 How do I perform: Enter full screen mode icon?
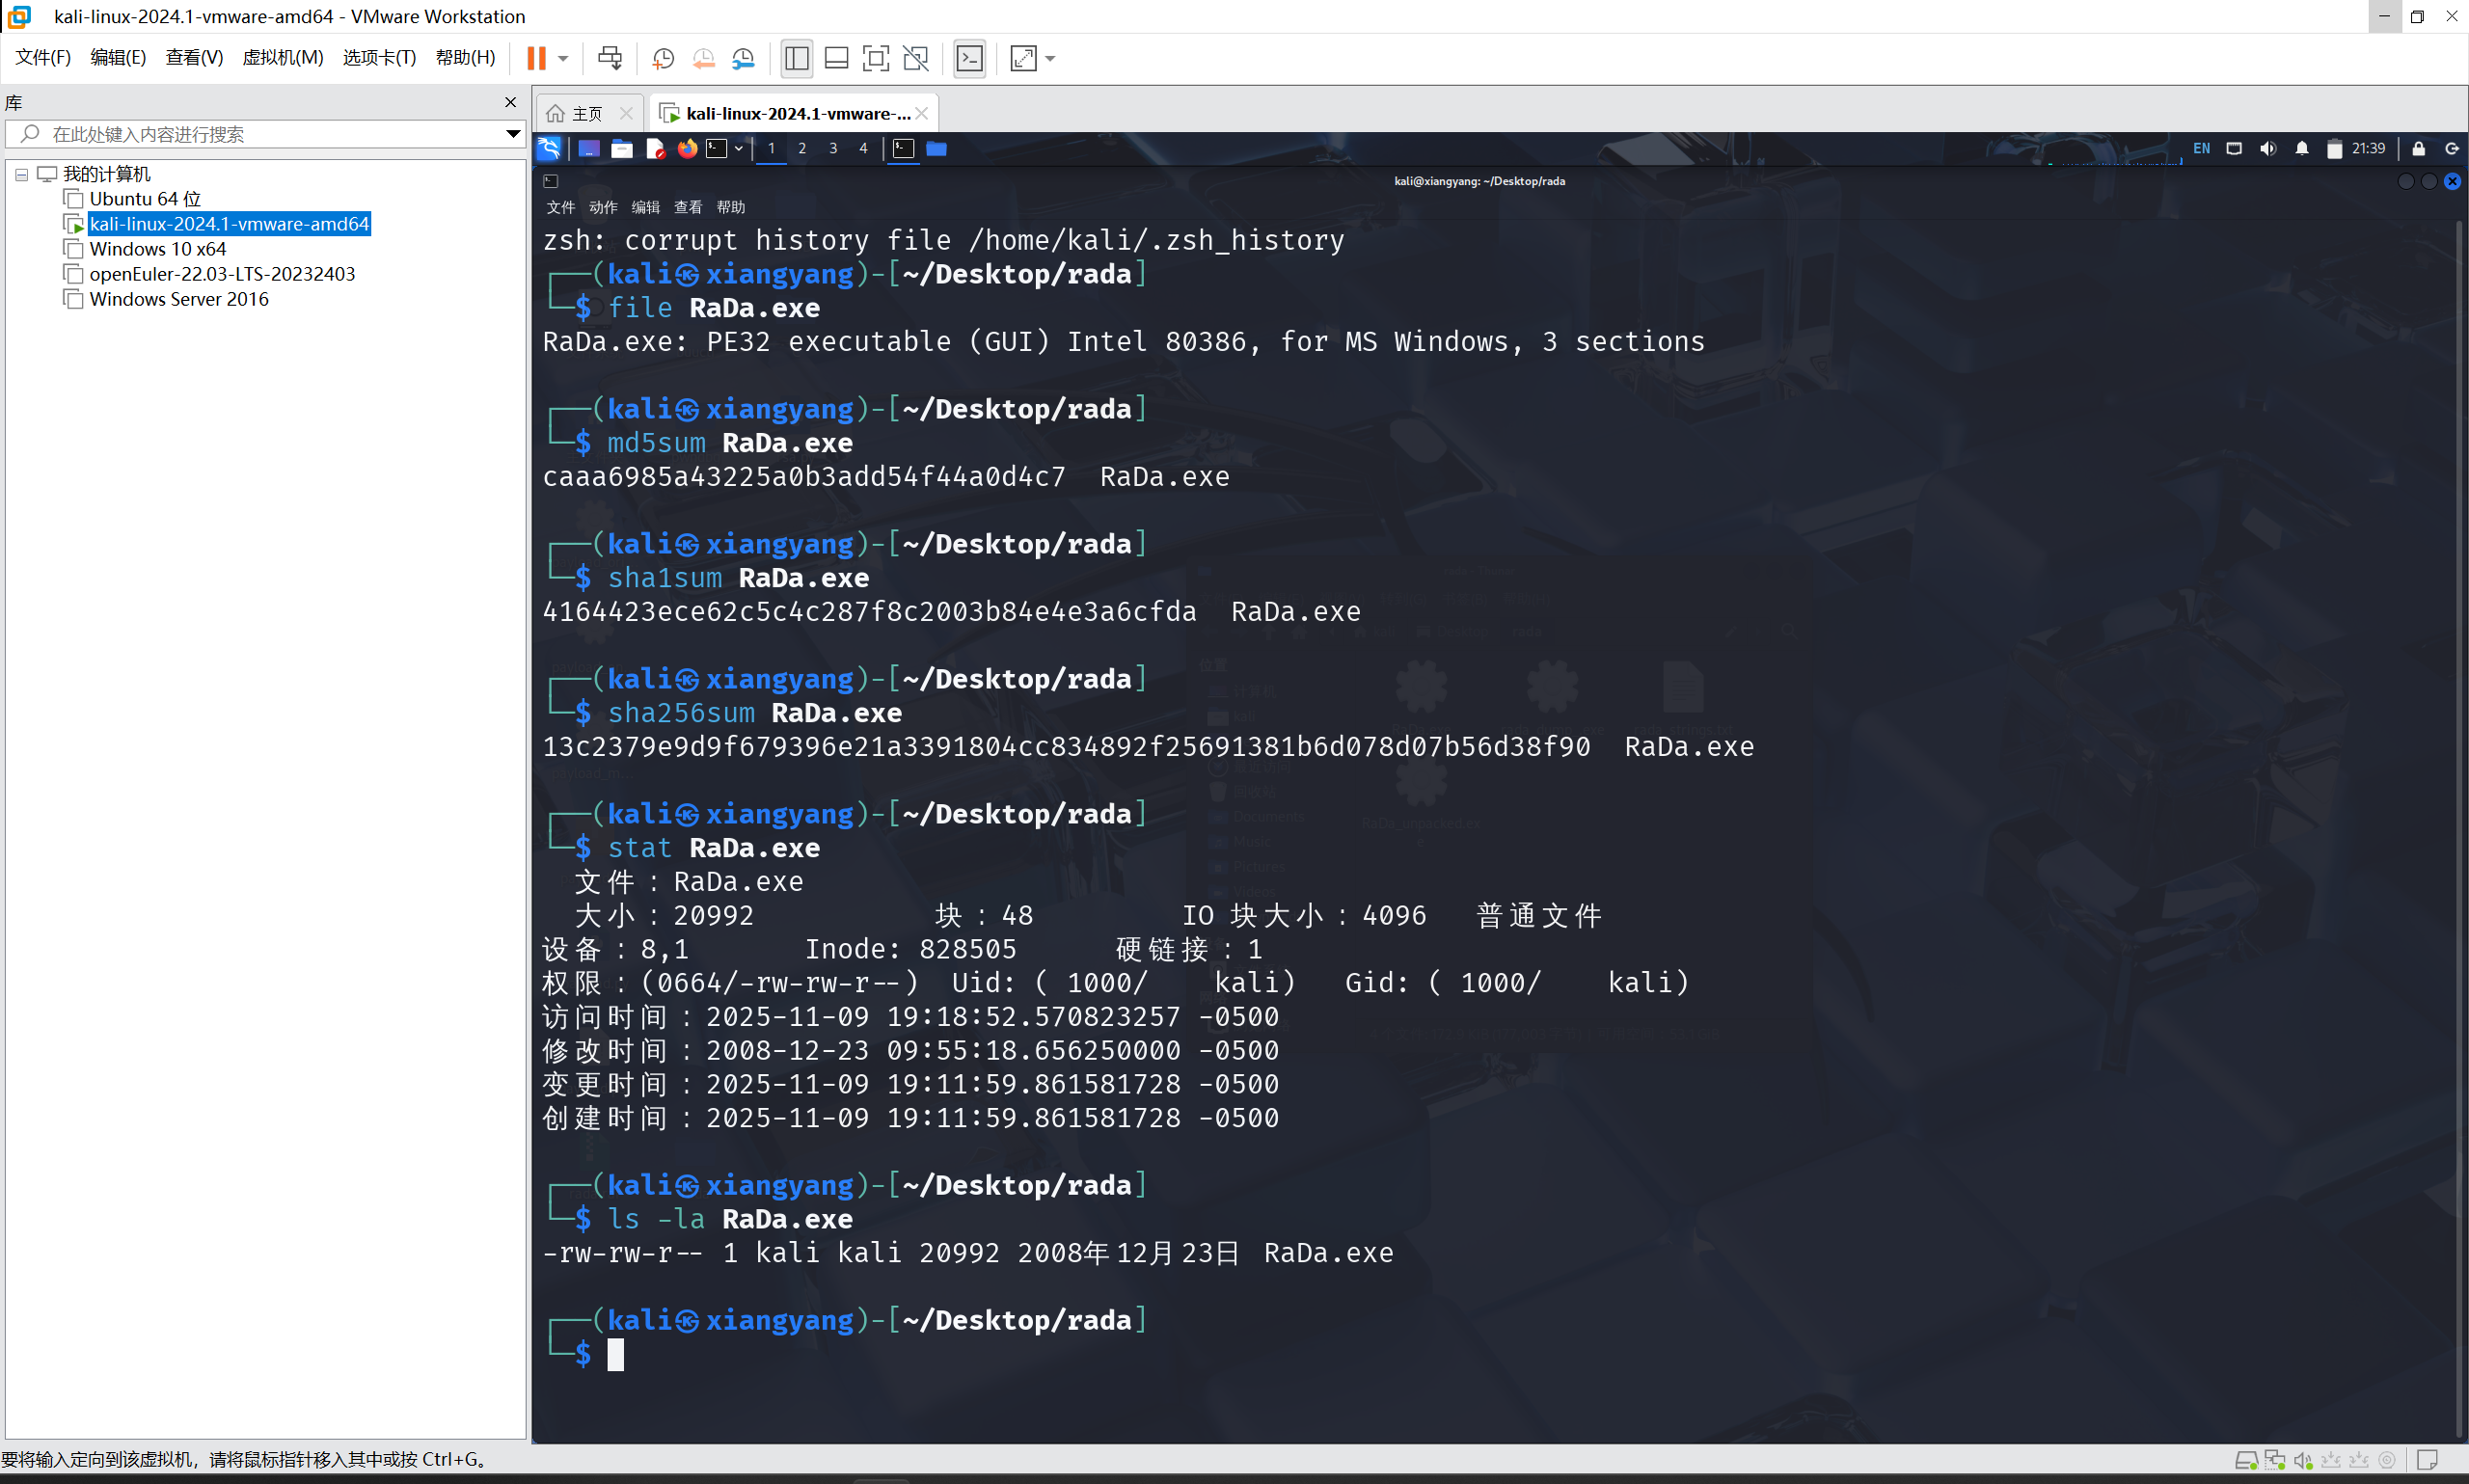[x=875, y=58]
